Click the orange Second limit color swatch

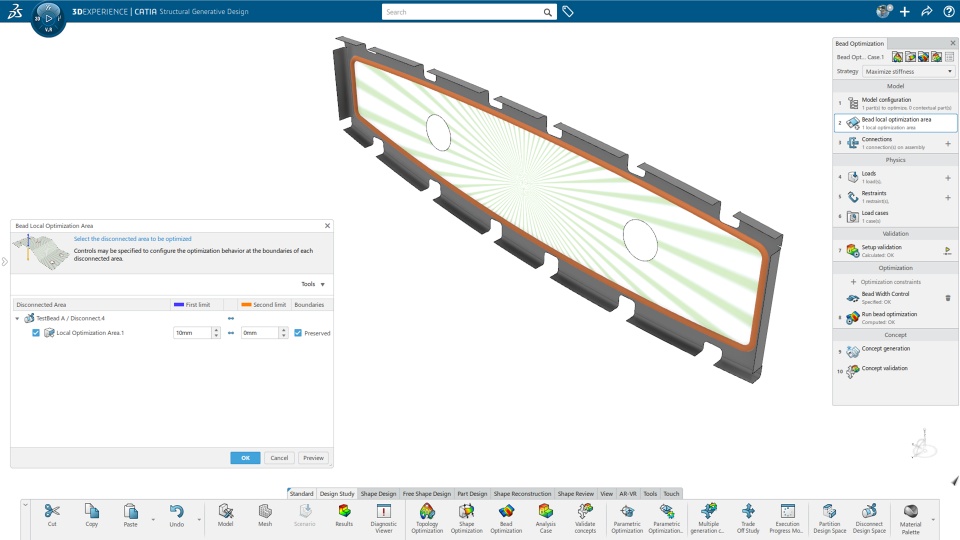pos(246,304)
